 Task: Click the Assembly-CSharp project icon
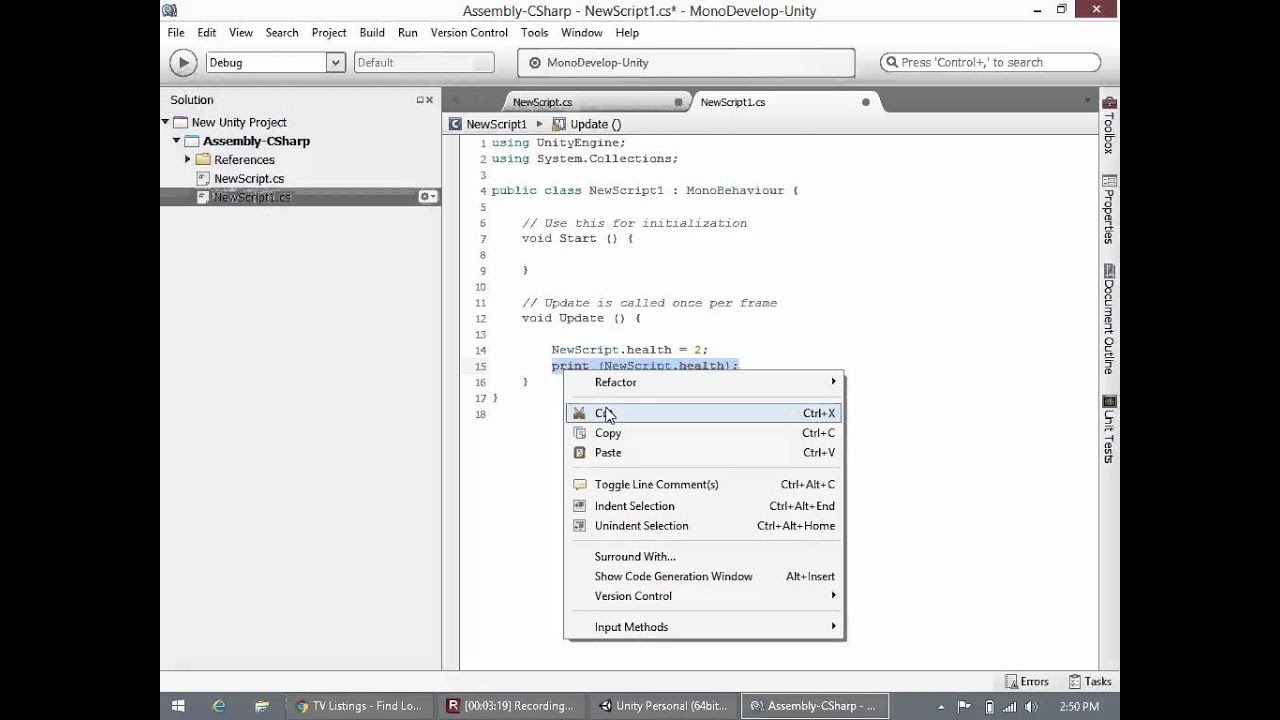coord(192,141)
